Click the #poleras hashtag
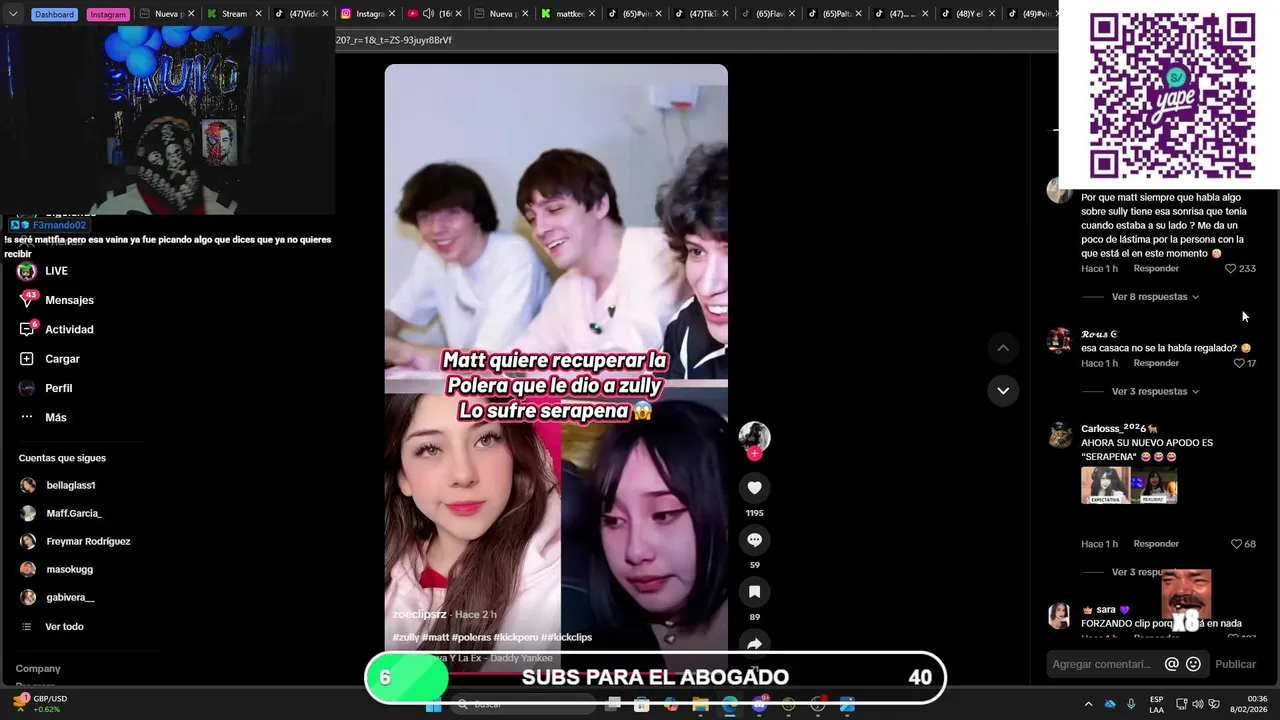This screenshot has width=1280, height=720. (x=470, y=637)
